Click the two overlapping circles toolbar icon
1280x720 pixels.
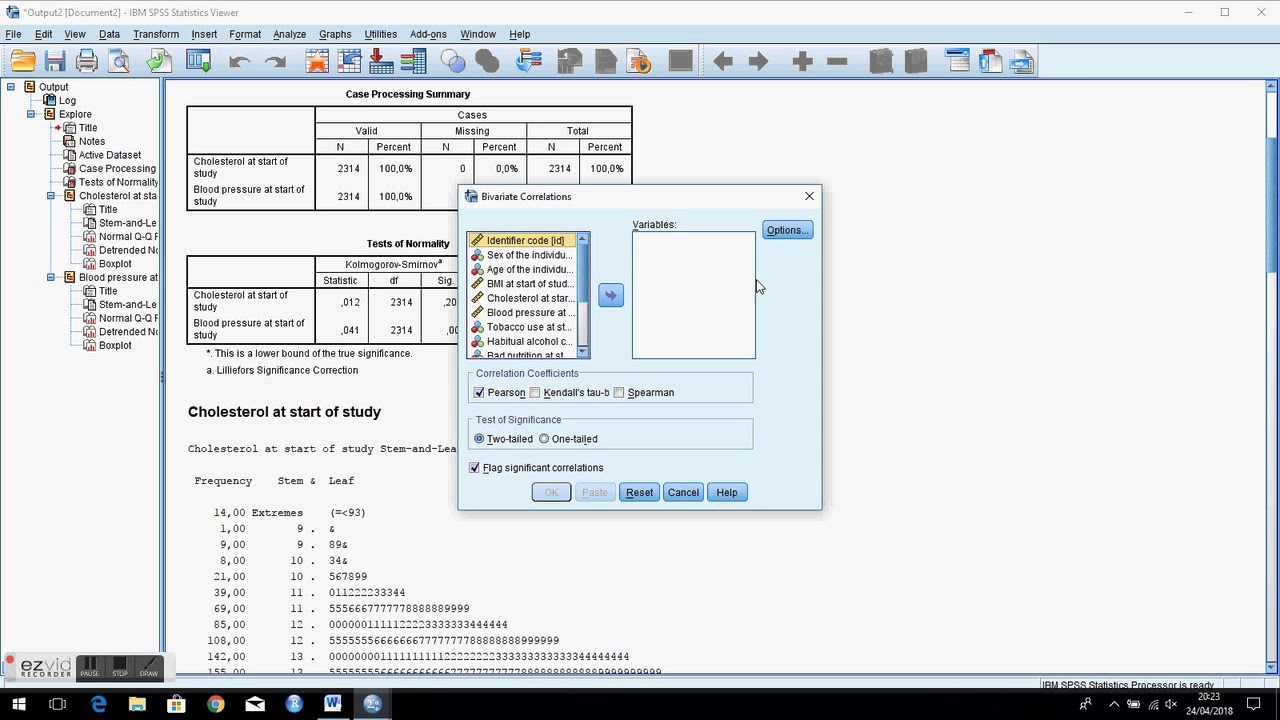tap(453, 62)
